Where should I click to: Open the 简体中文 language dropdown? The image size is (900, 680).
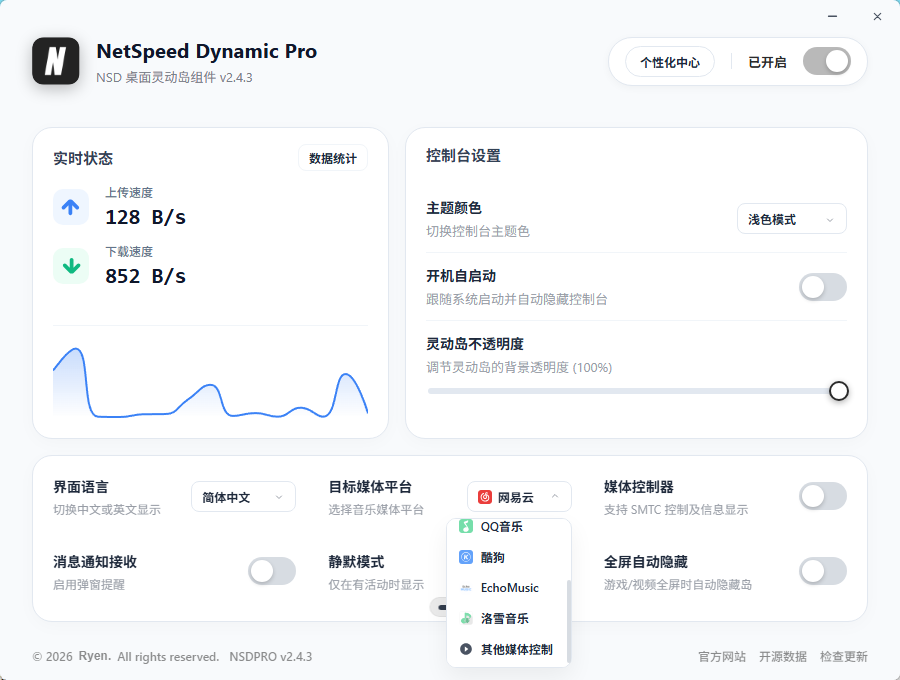pos(243,496)
